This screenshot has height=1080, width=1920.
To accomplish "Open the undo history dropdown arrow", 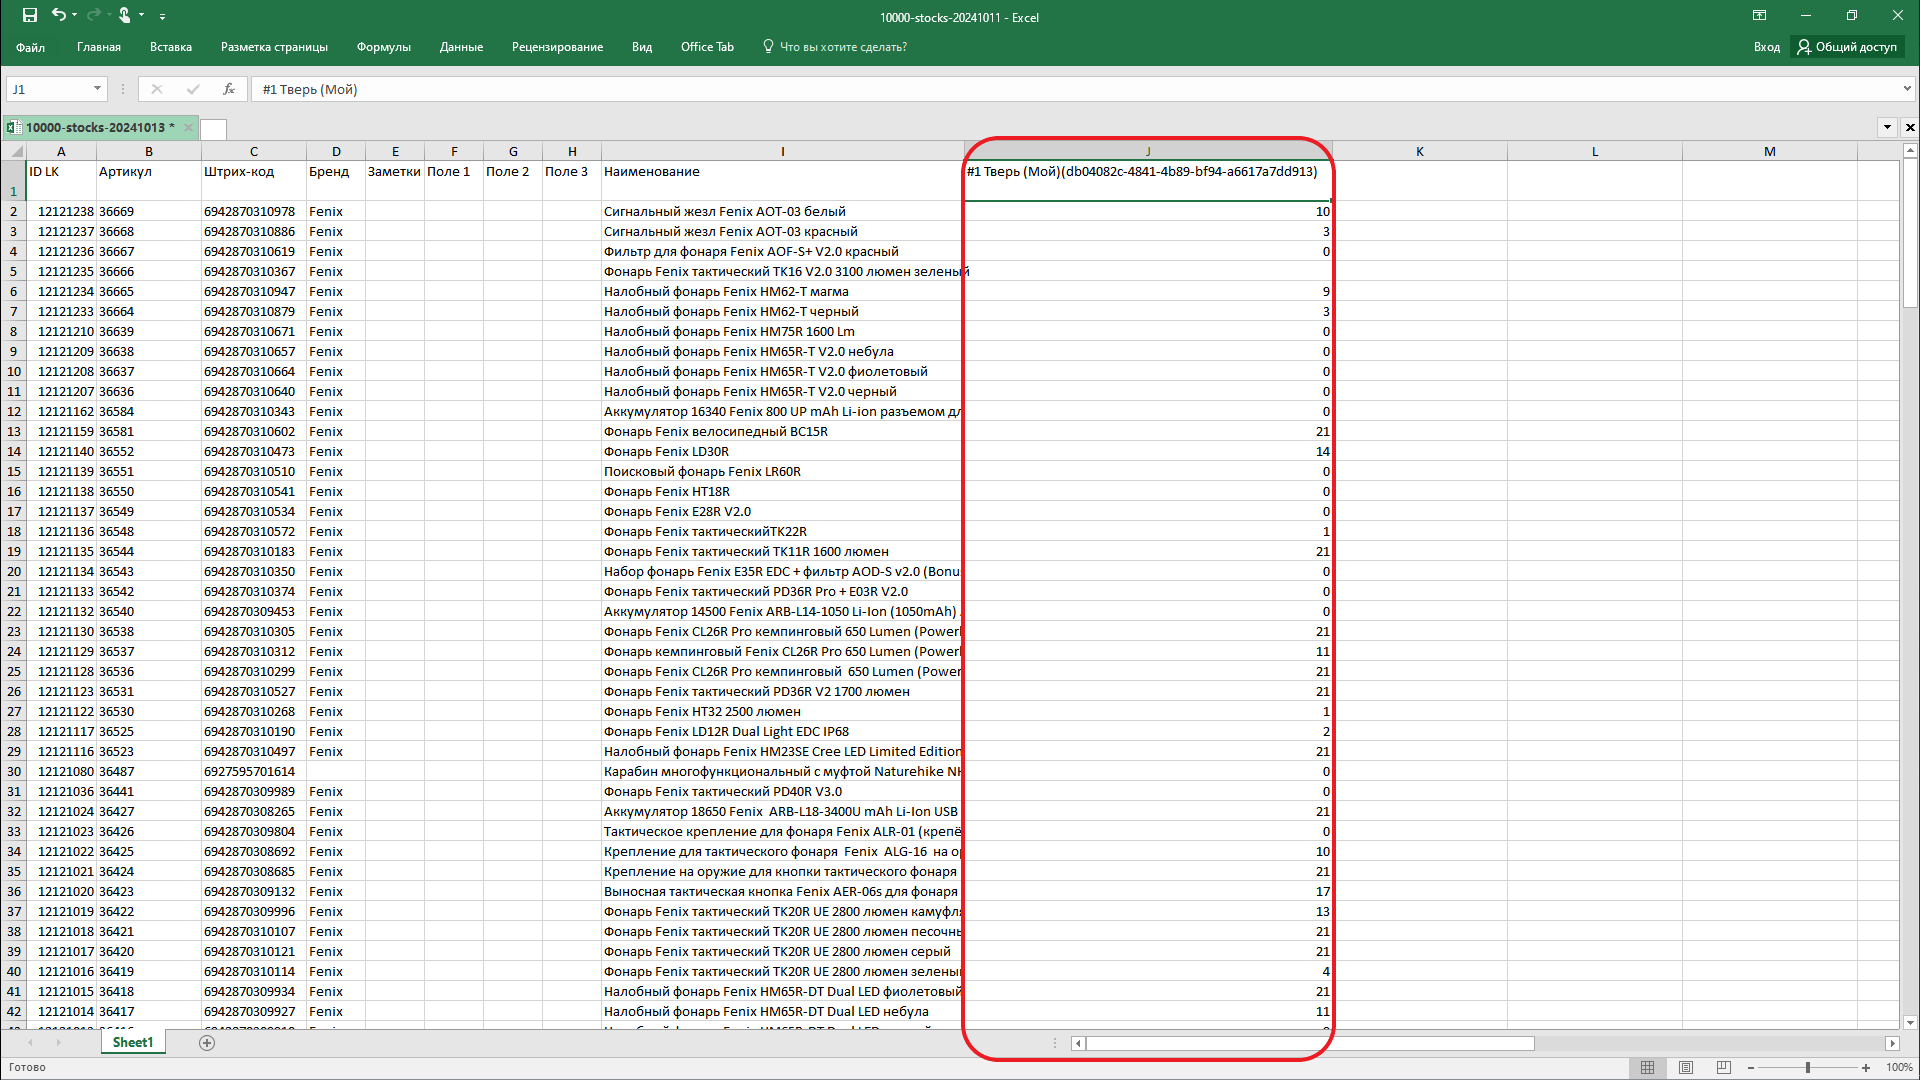I will coord(75,16).
